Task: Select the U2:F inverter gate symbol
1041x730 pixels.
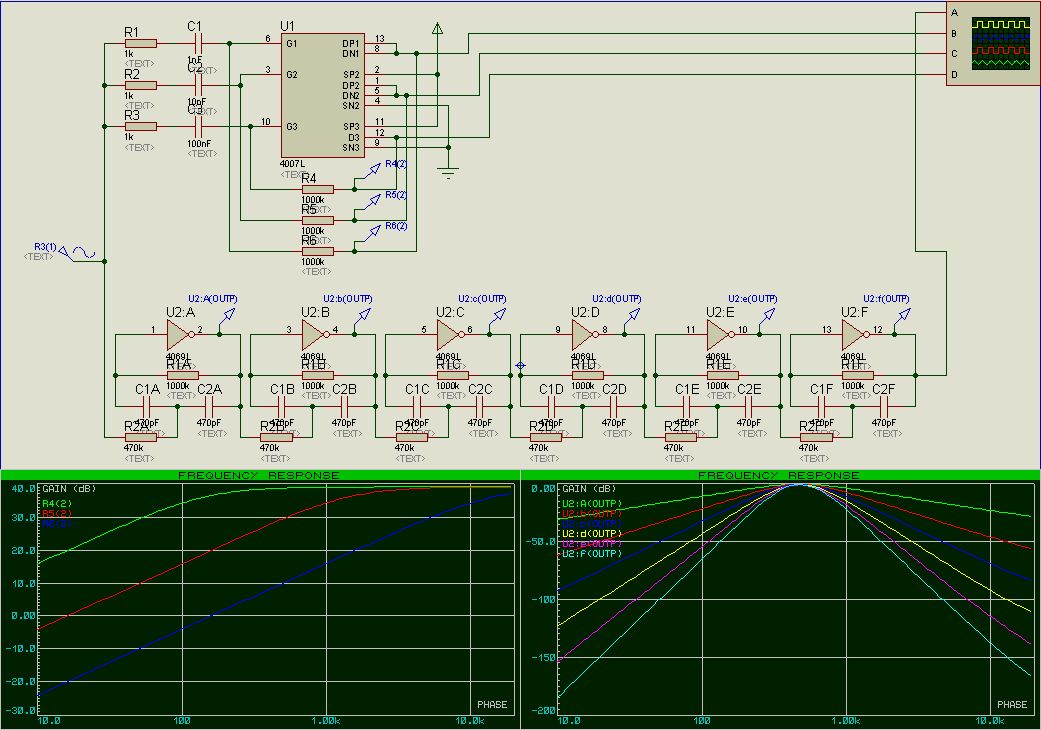Action: (855, 335)
